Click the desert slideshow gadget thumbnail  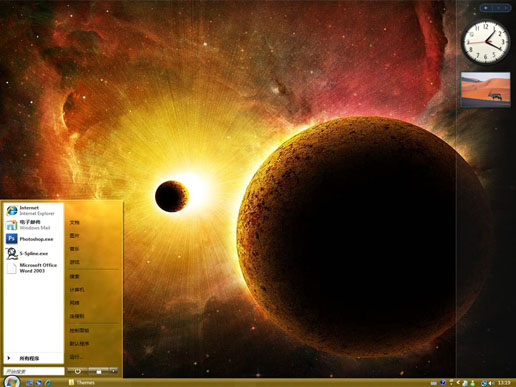(x=485, y=89)
